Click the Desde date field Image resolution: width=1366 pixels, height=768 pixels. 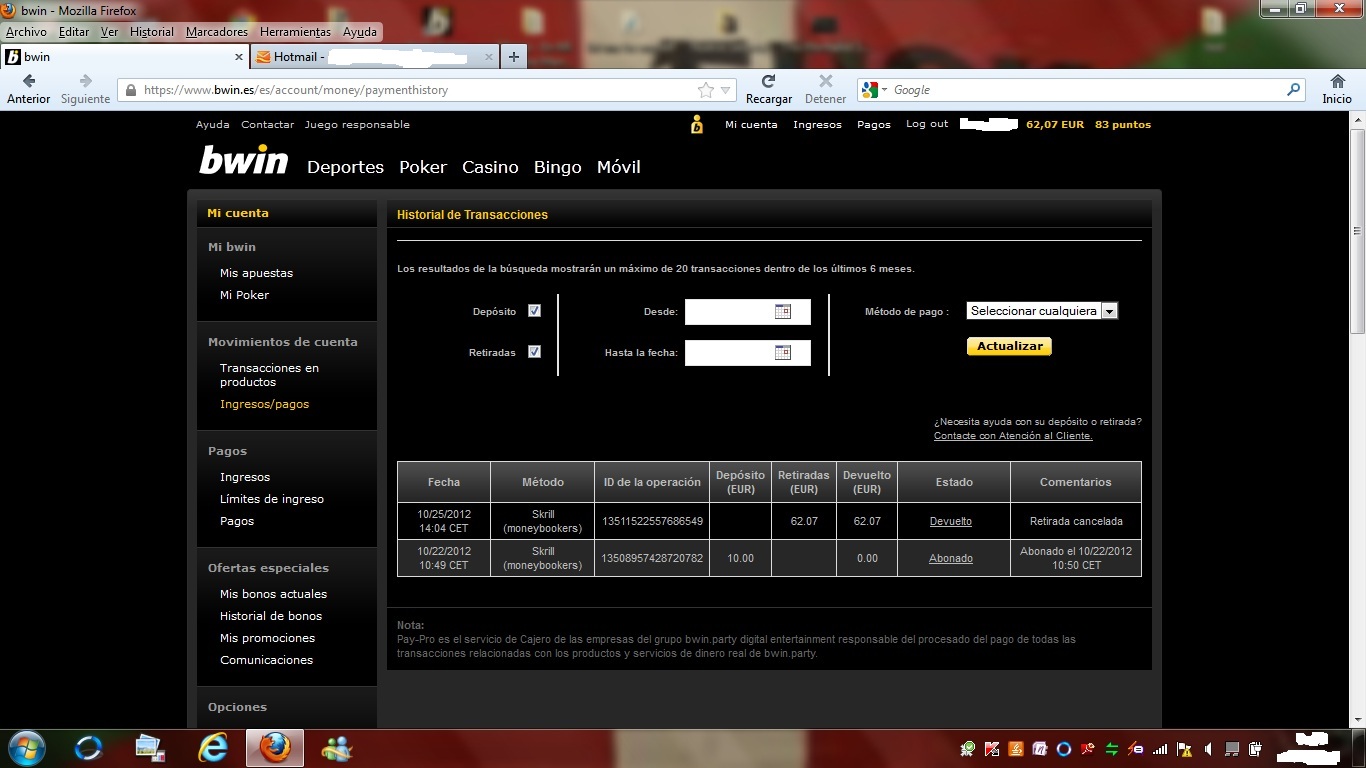(x=748, y=311)
